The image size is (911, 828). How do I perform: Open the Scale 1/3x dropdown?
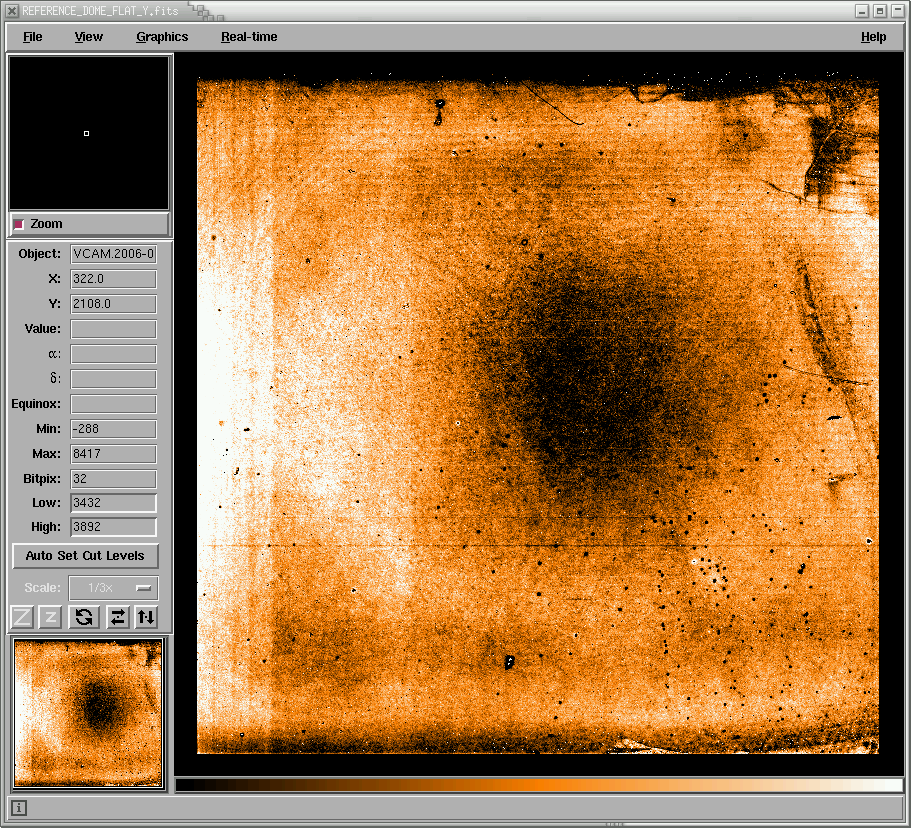tap(113, 588)
